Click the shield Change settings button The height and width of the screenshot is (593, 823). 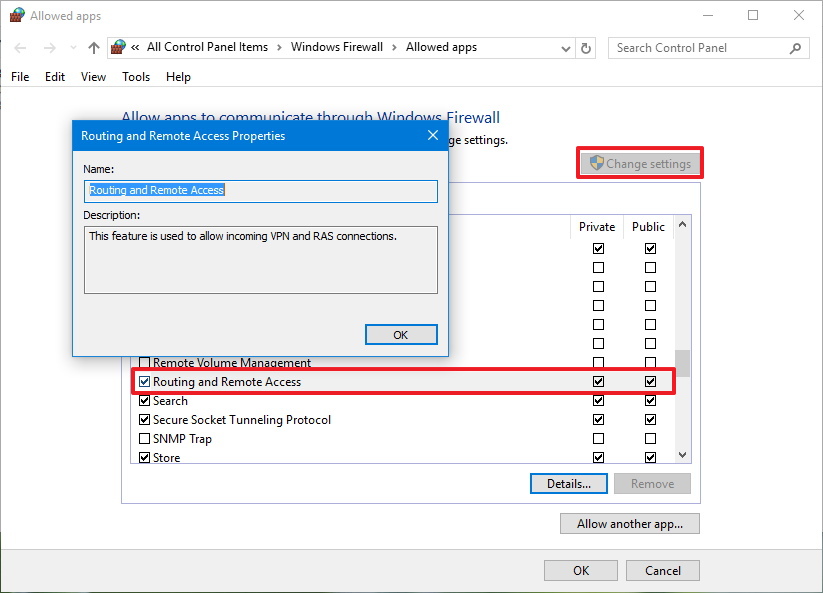(x=640, y=163)
